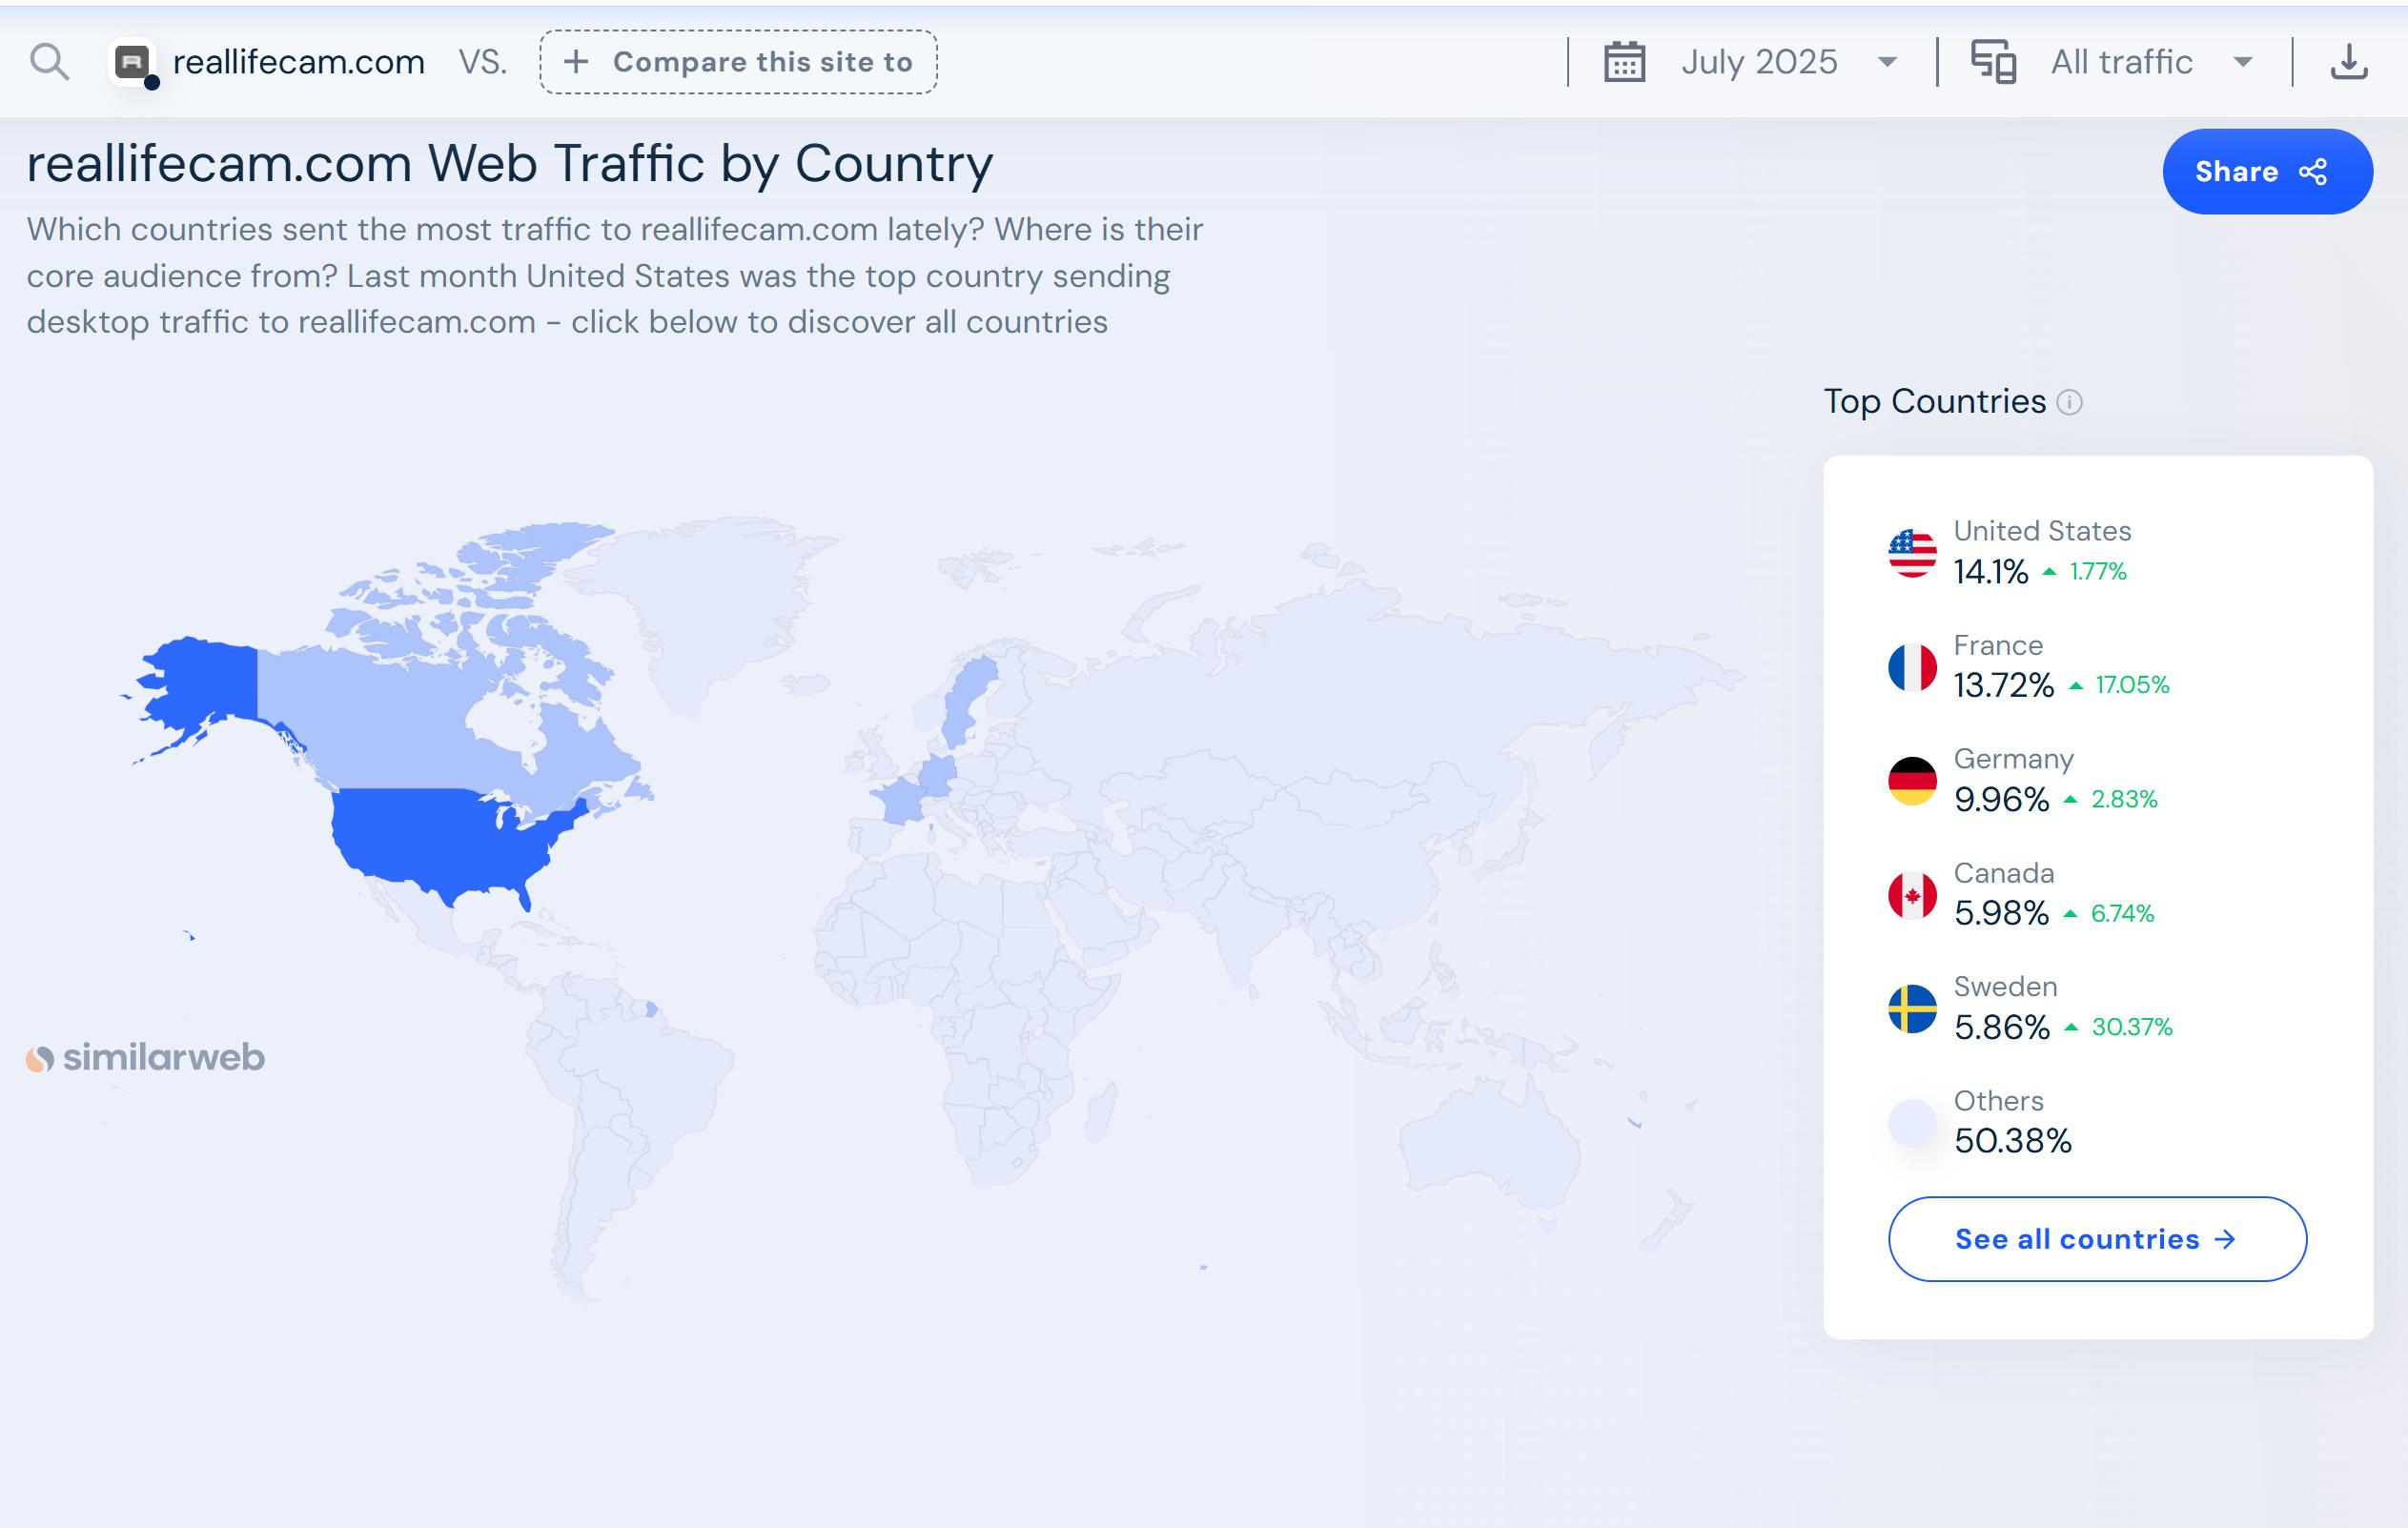Click the Sweden flag icon
Screen dimensions: 2408x1528
point(1912,1009)
